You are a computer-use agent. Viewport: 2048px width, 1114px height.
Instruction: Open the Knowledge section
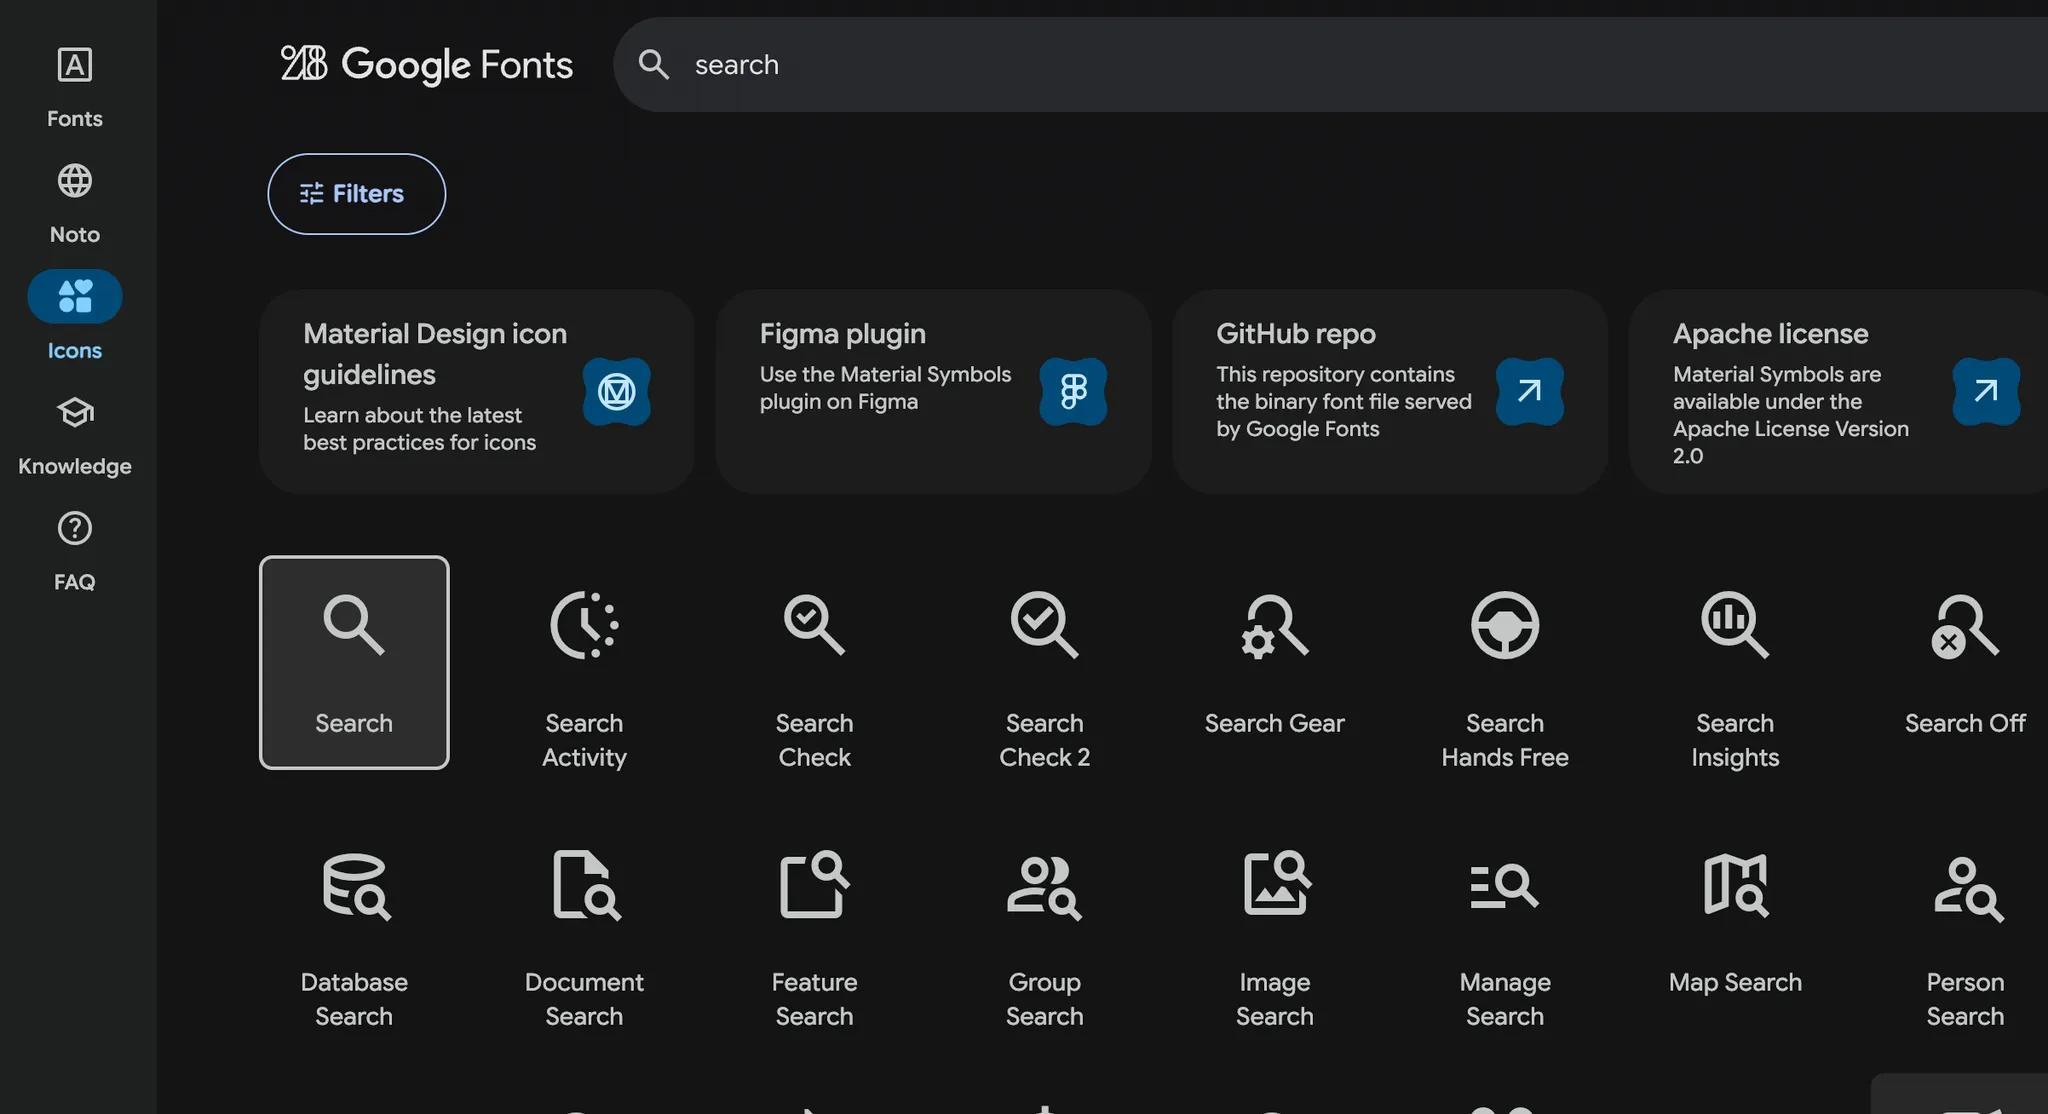point(75,434)
